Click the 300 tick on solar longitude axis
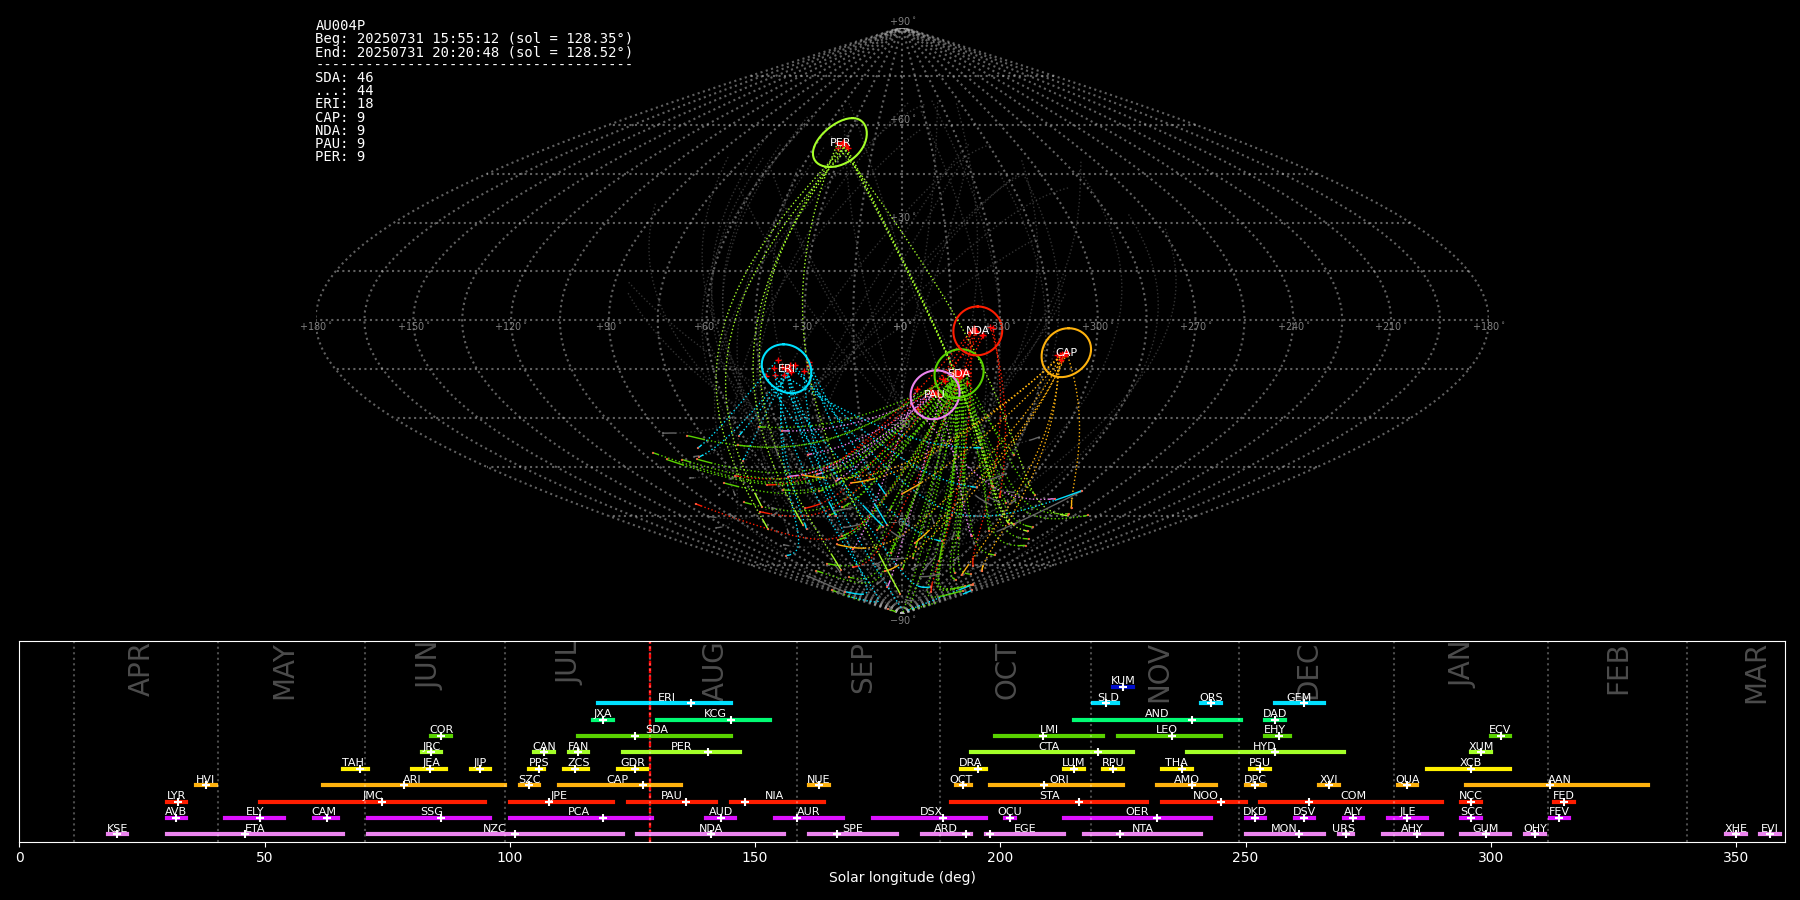Viewport: 1800px width, 900px height. [1490, 857]
